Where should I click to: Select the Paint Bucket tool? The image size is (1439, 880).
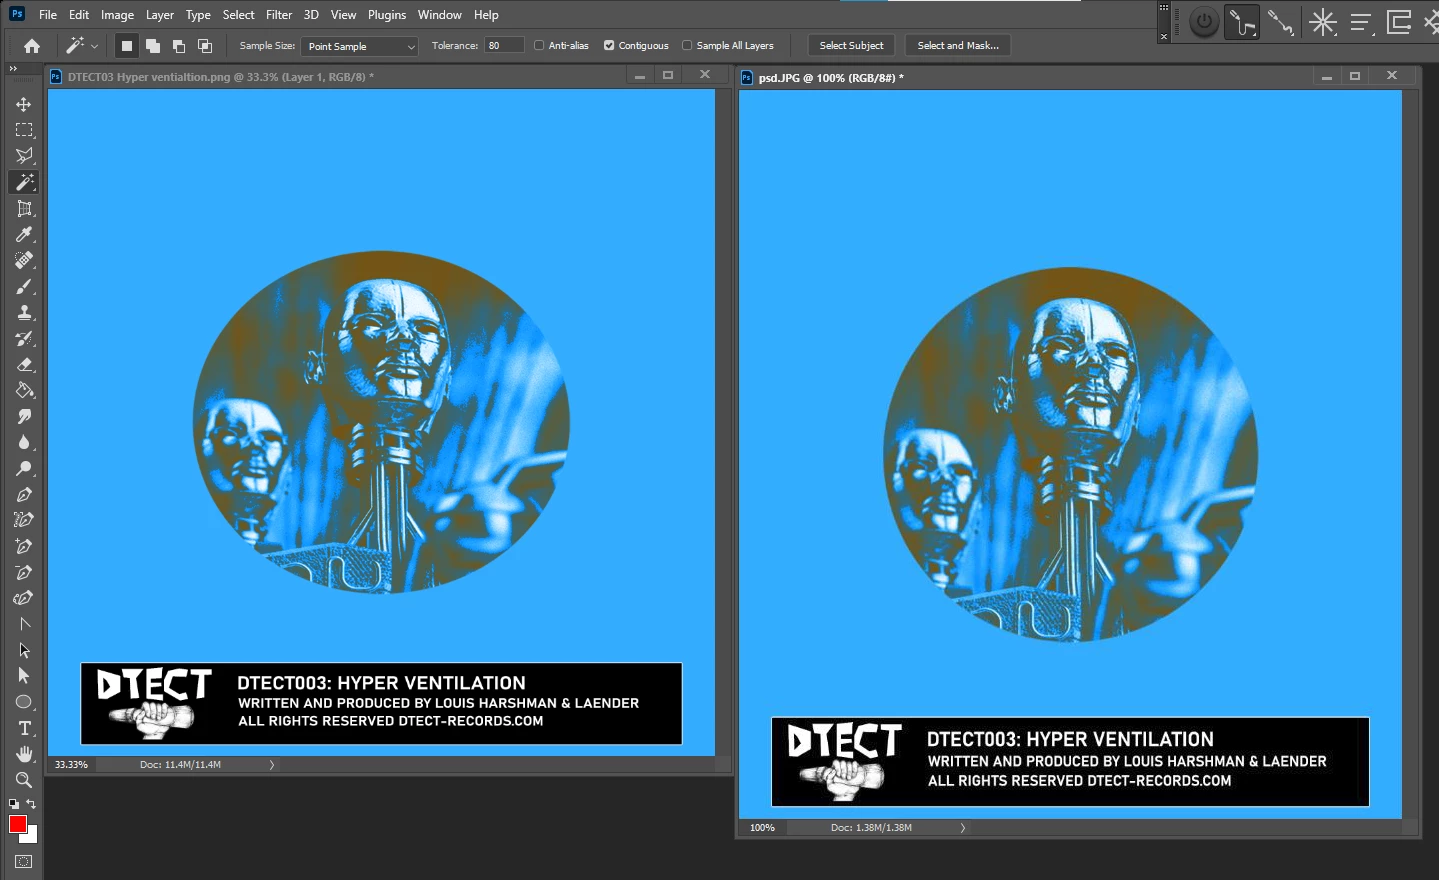[x=24, y=390]
